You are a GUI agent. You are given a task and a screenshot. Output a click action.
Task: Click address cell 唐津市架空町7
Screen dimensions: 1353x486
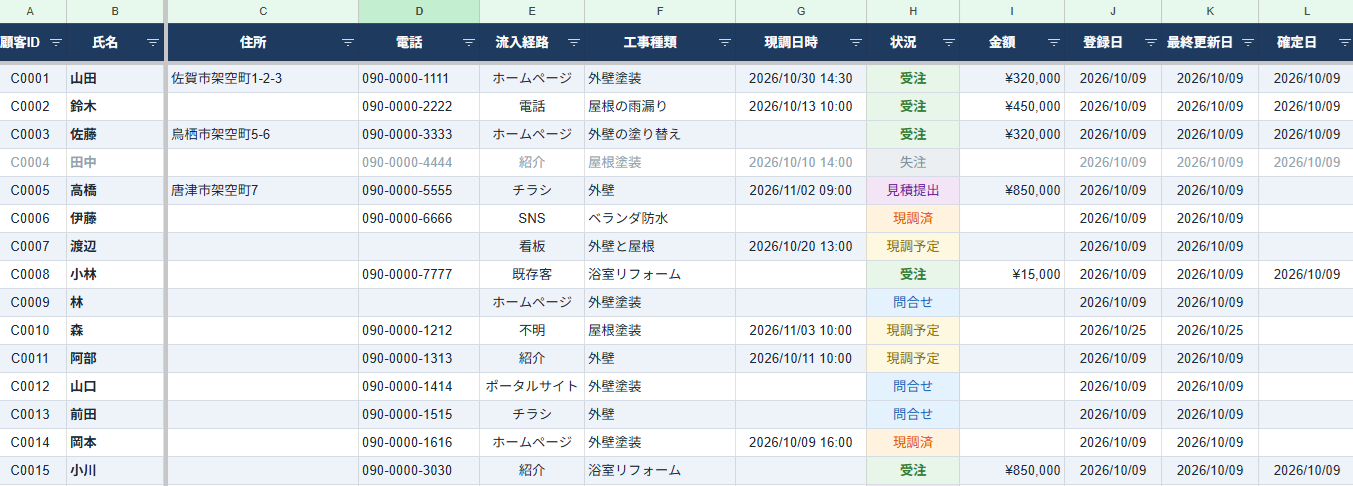click(263, 190)
